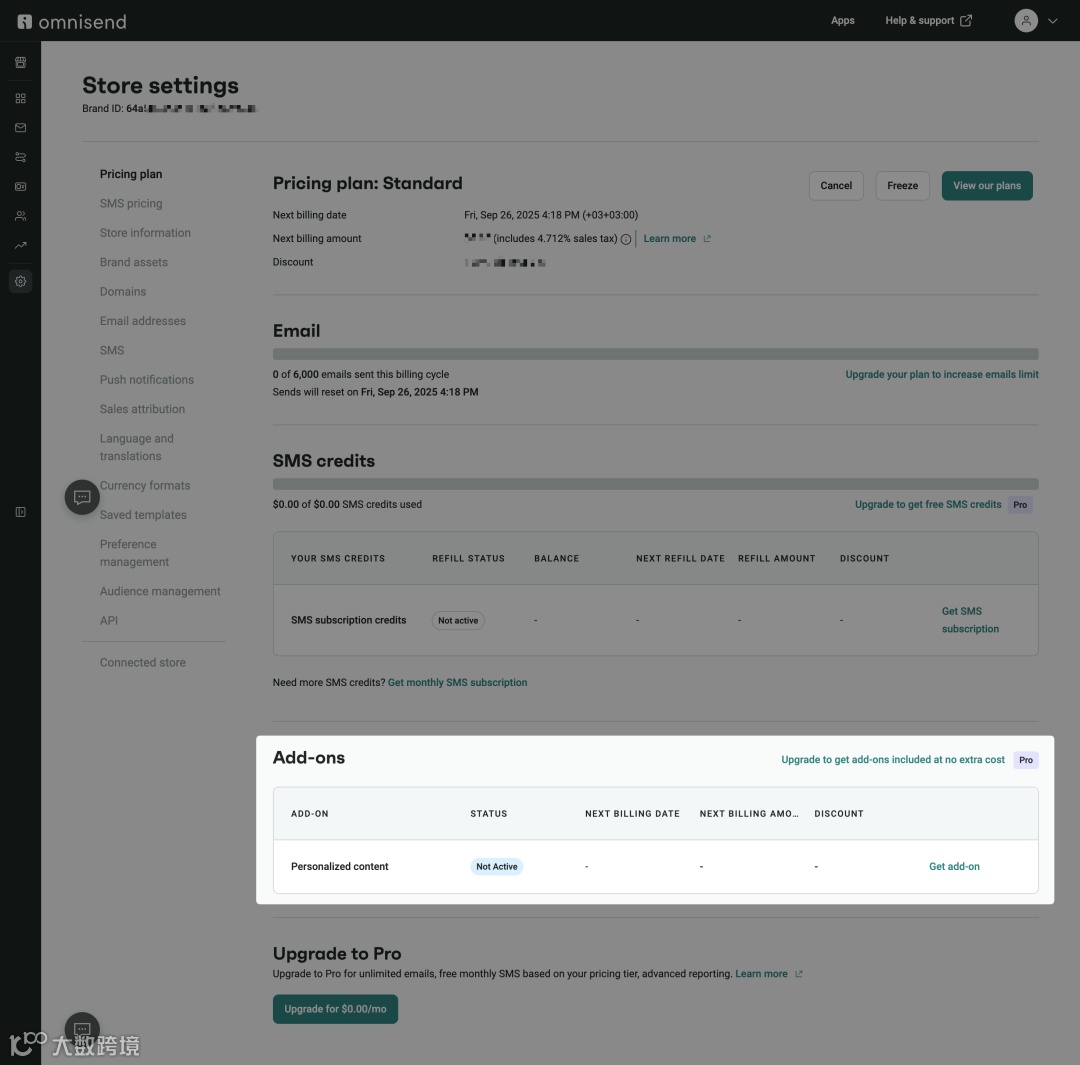The height and width of the screenshot is (1065, 1080).
Task: Open Brand assets settings
Action: click(134, 262)
